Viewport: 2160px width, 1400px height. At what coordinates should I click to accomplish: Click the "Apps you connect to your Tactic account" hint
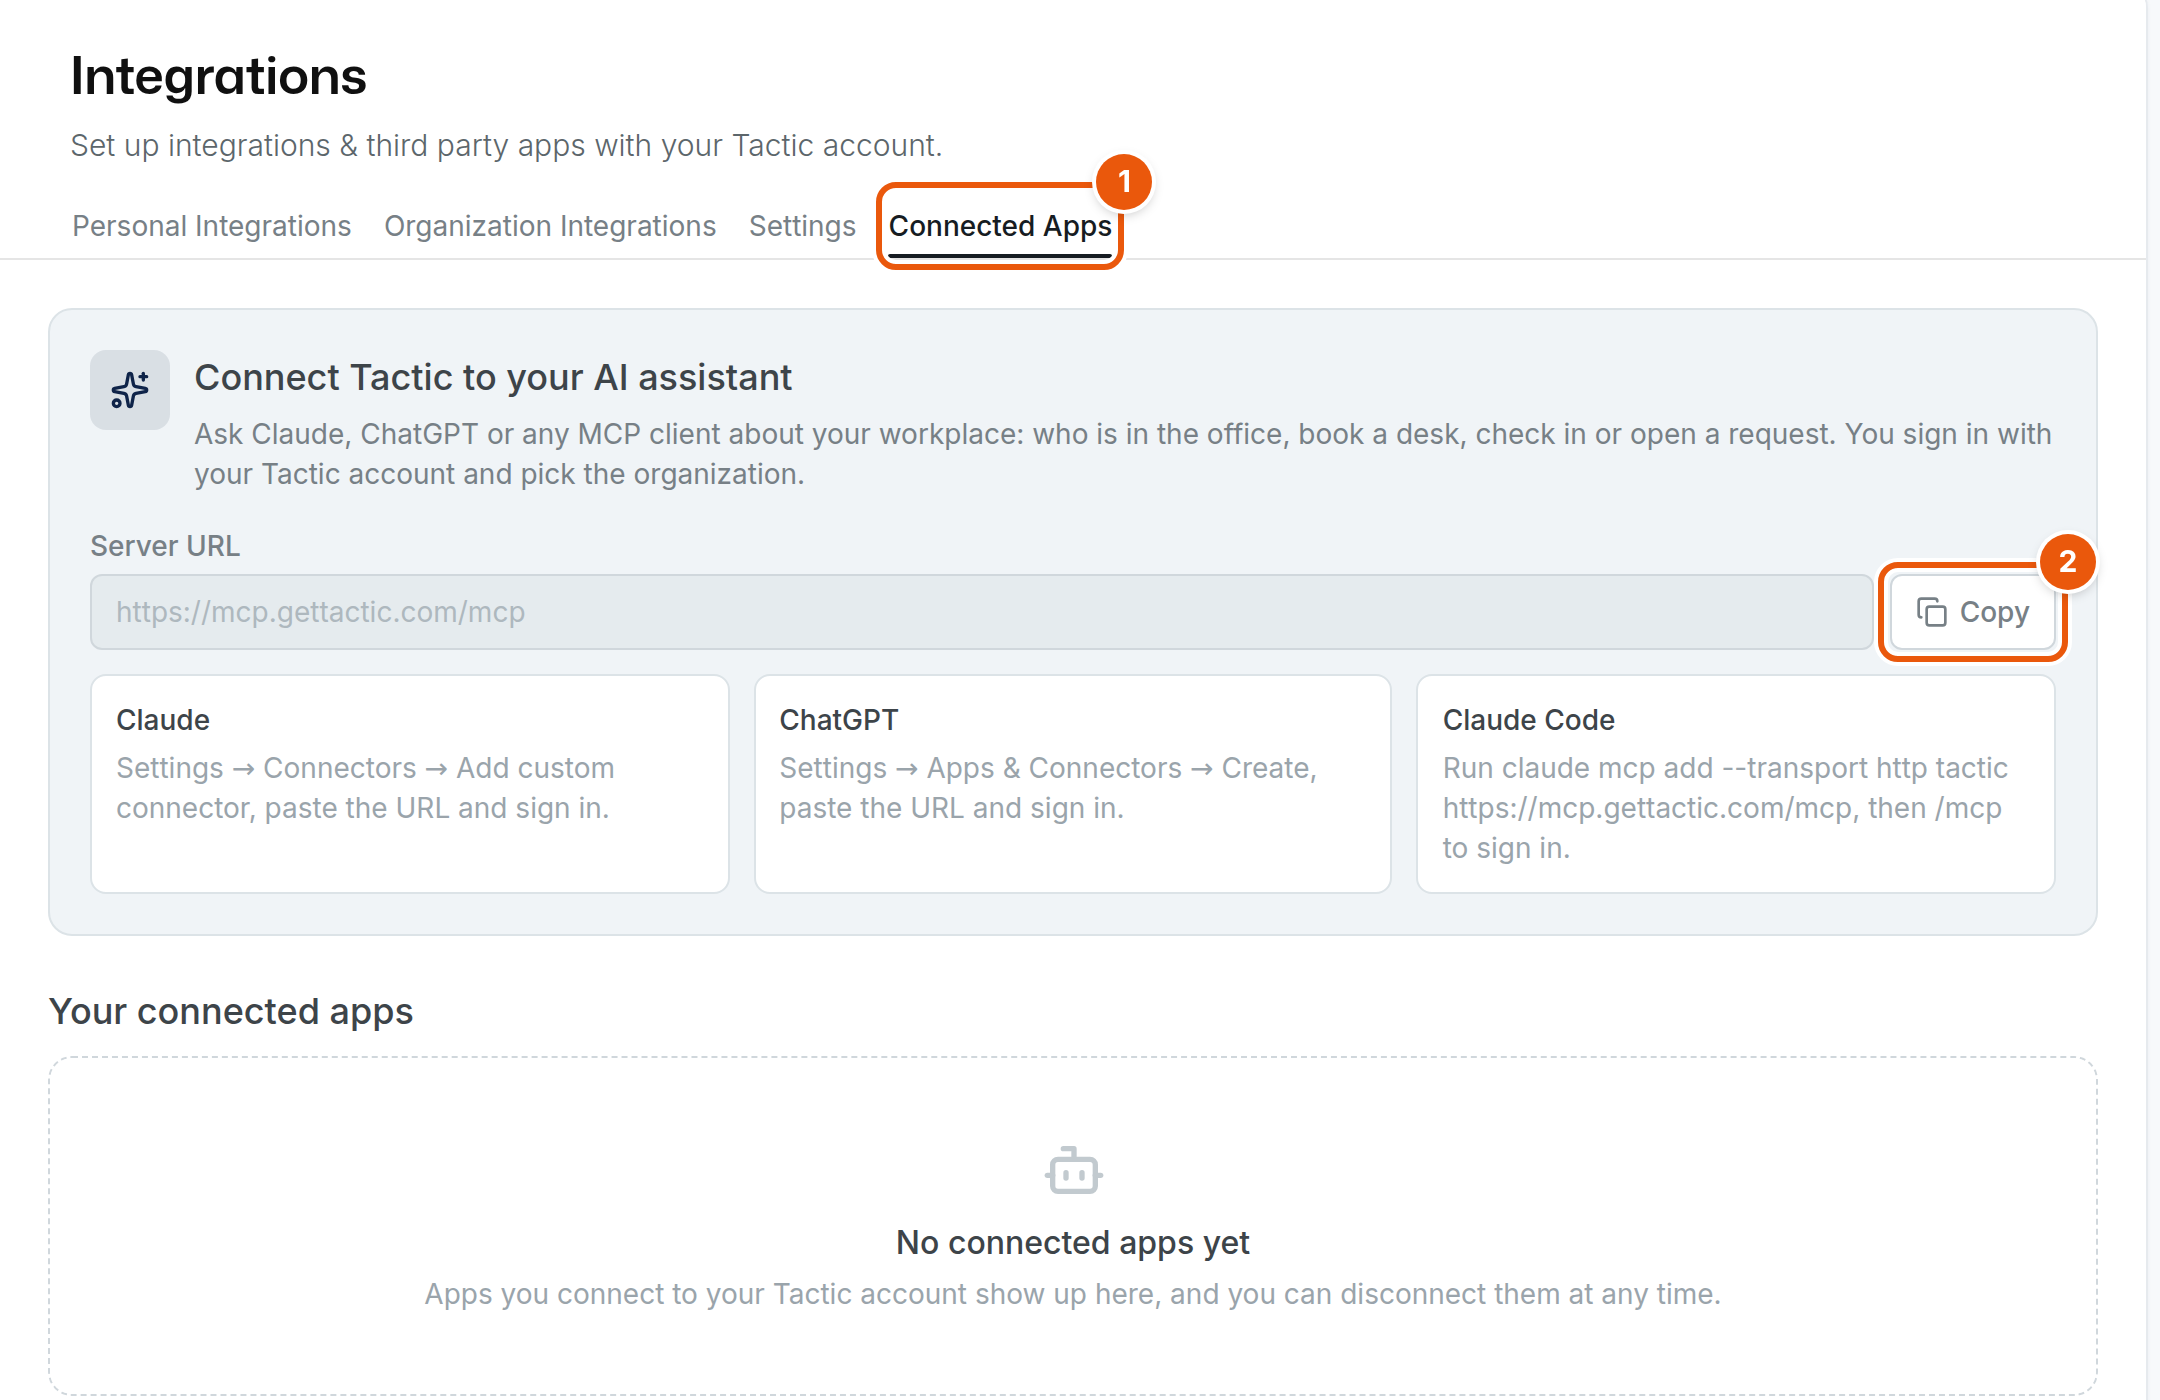(1073, 1294)
